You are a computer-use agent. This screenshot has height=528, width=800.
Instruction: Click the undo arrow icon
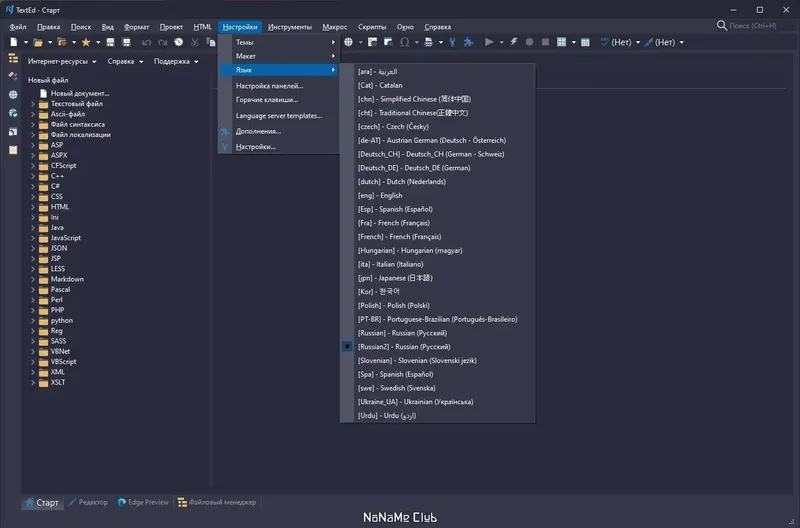coord(146,42)
